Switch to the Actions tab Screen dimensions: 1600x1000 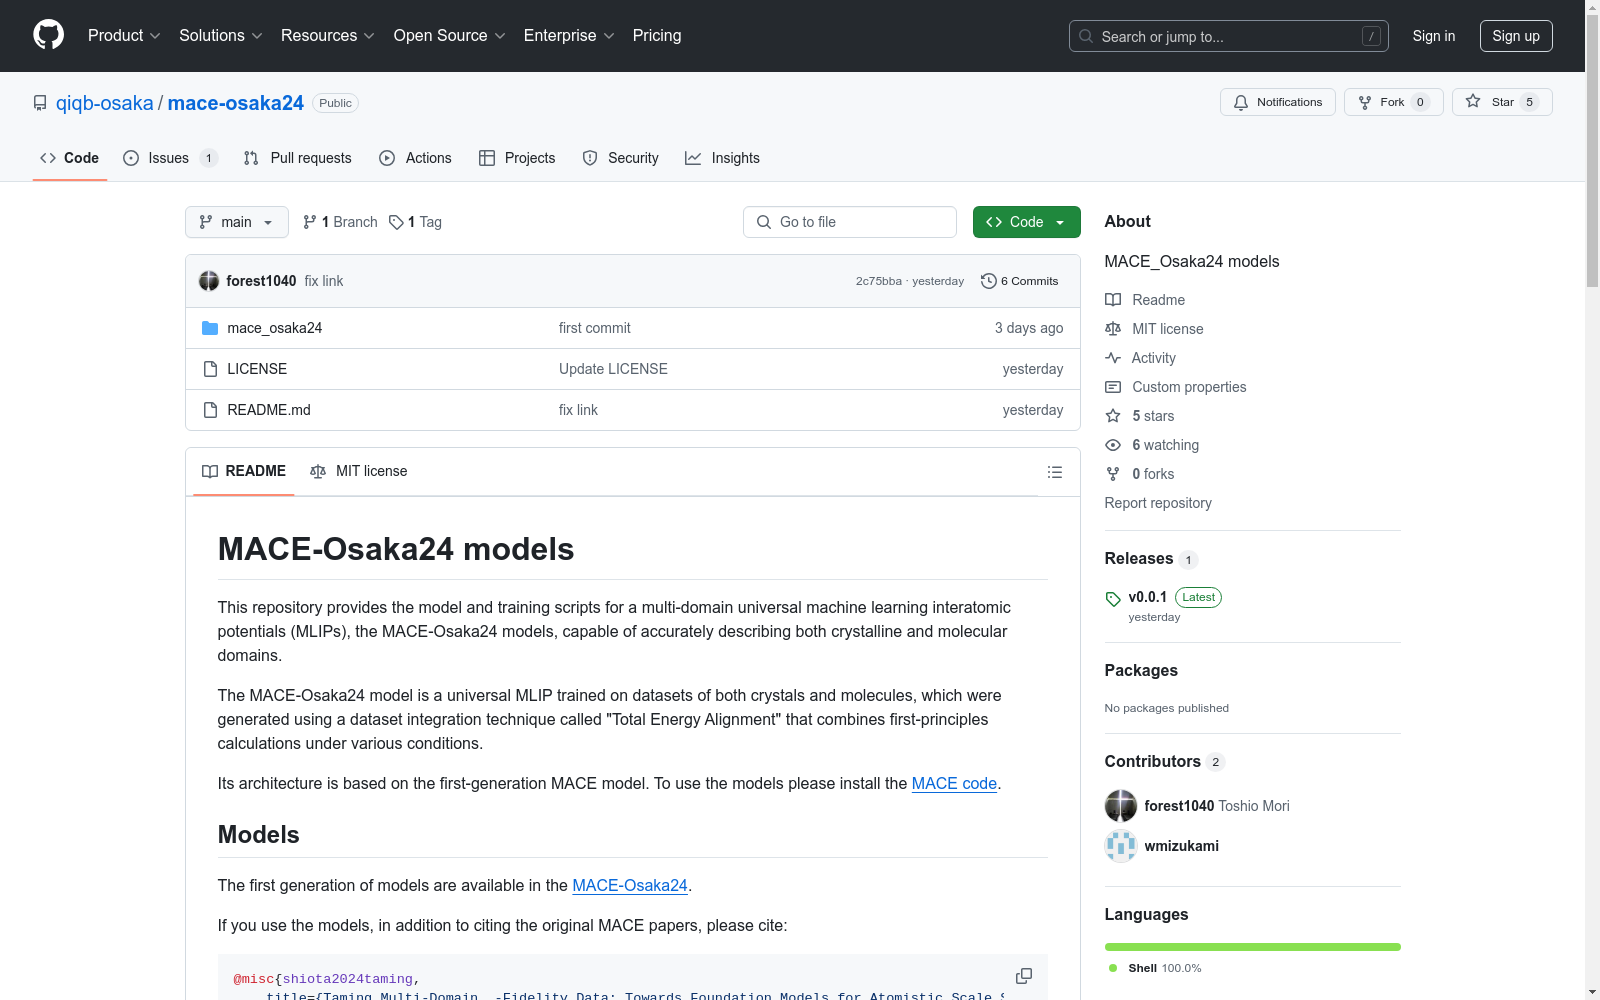[x=416, y=158]
